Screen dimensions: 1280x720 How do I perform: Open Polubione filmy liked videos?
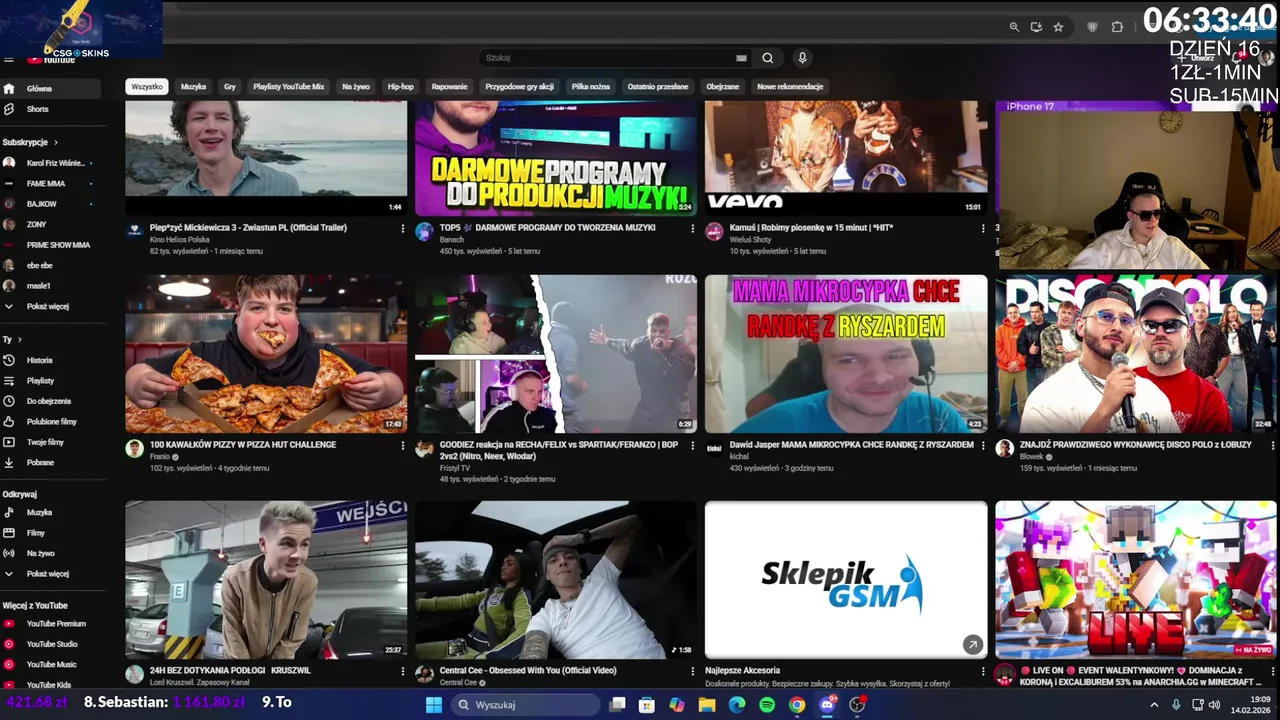point(50,422)
